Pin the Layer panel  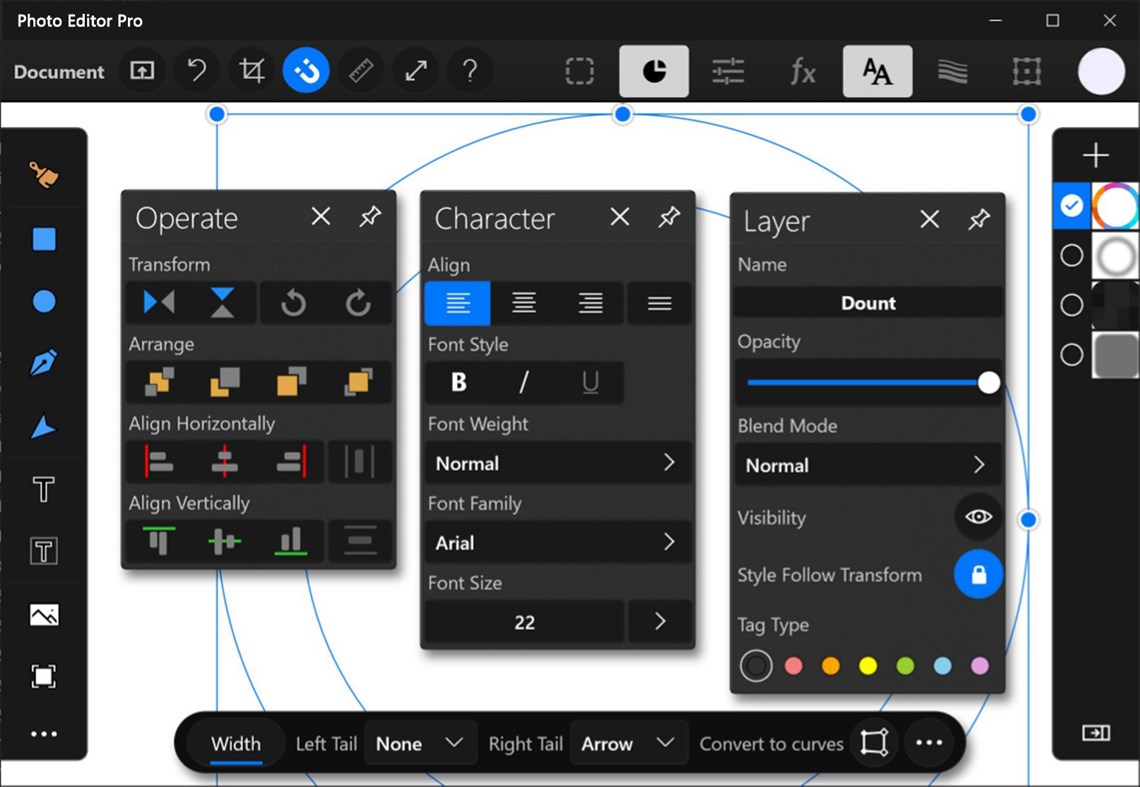pos(979,219)
